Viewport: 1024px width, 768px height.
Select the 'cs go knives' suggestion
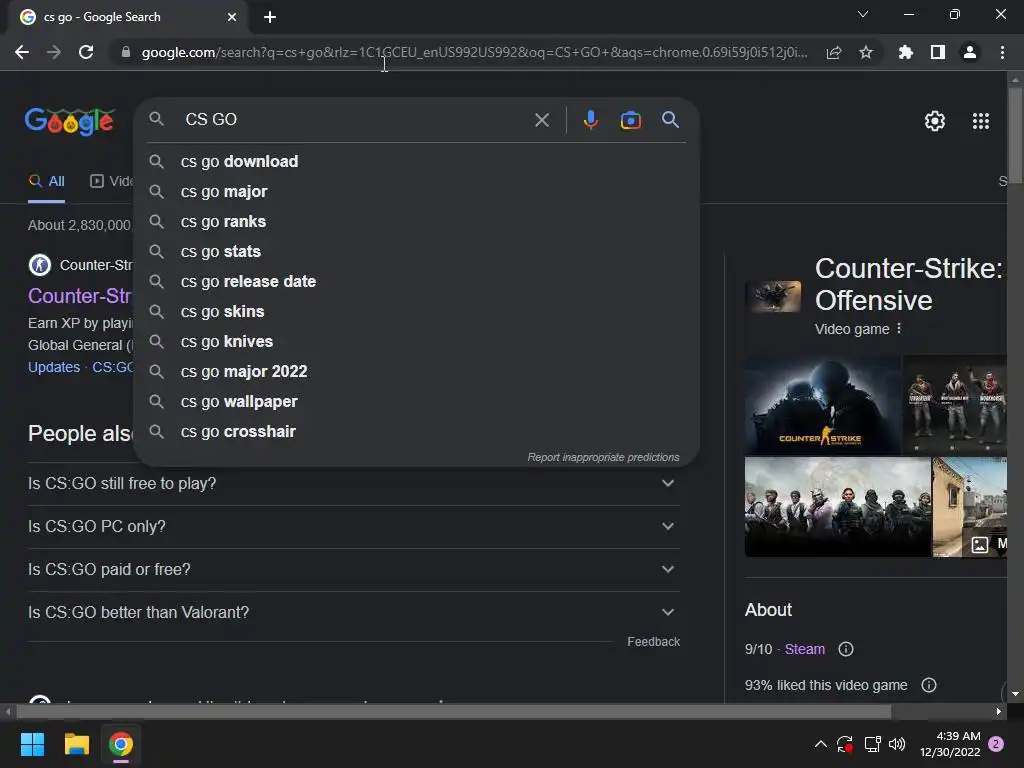click(416, 342)
